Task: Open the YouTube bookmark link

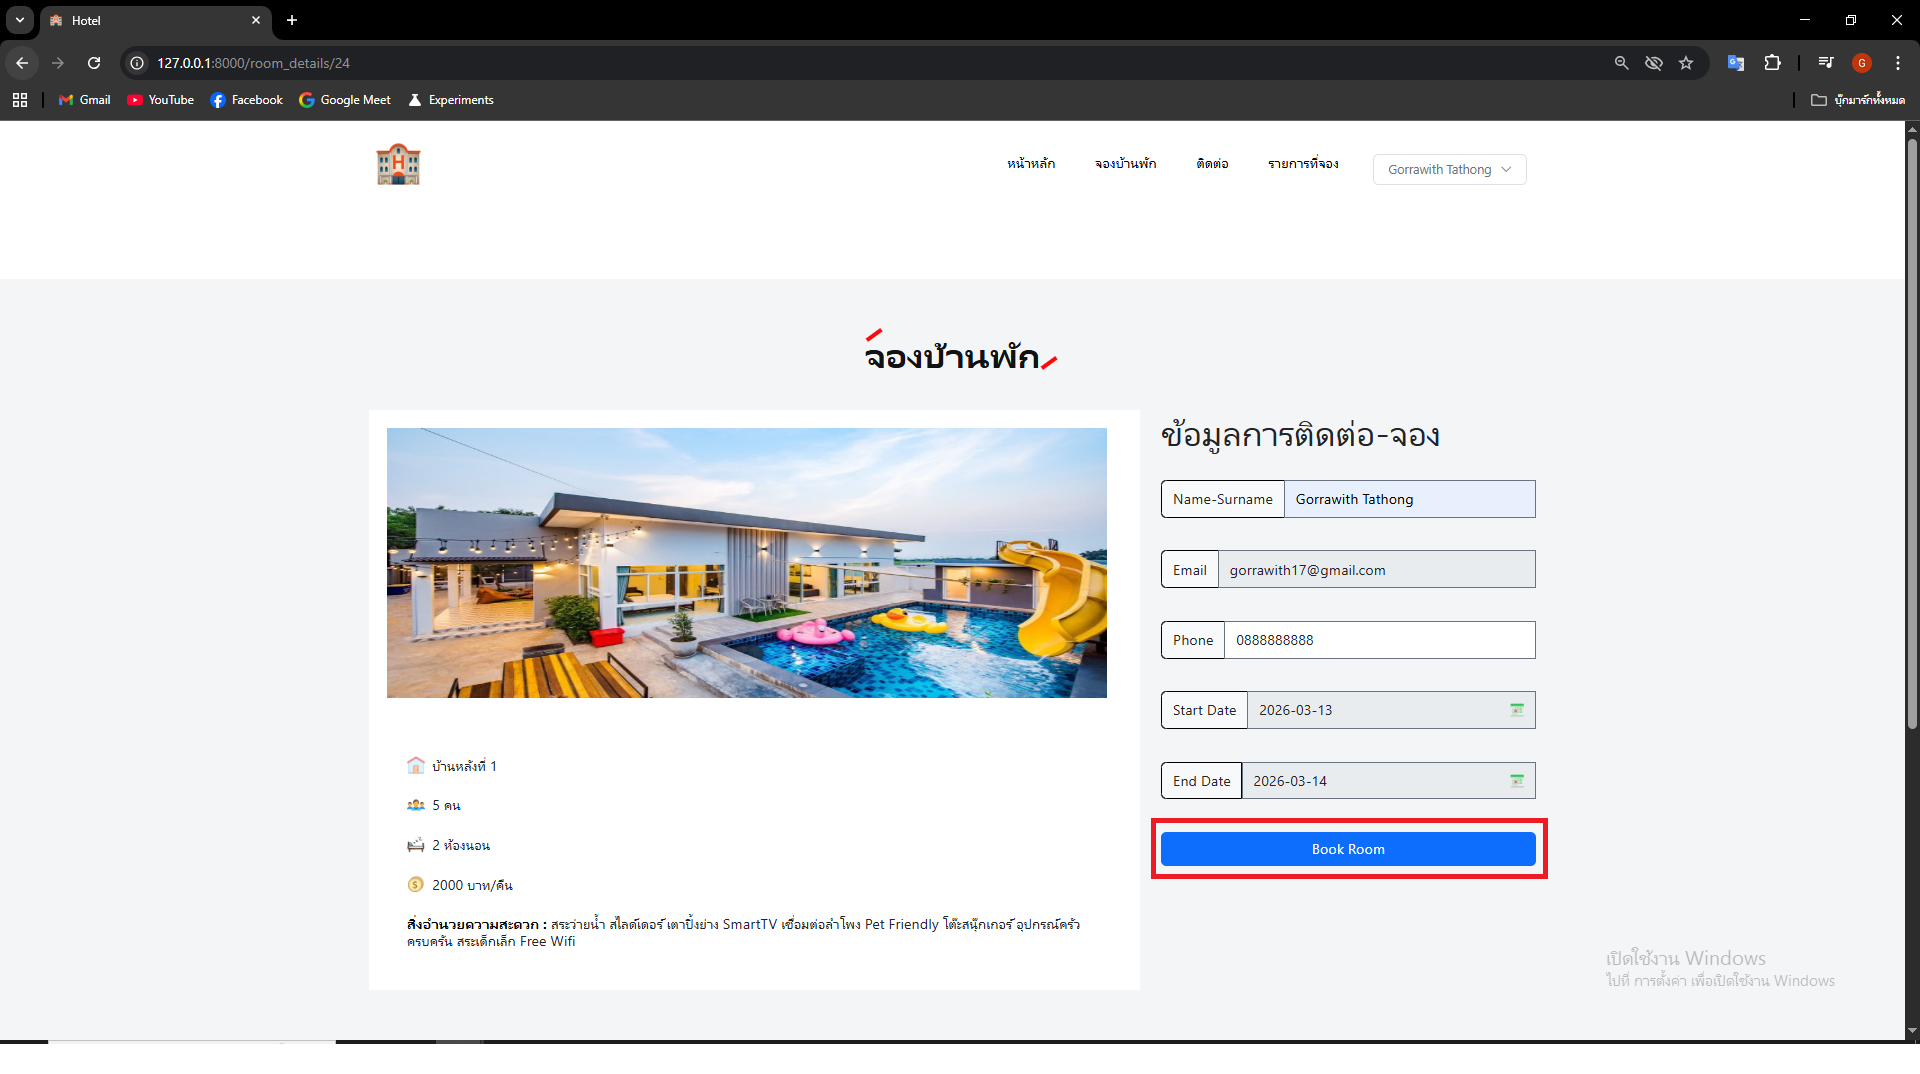Action: (161, 100)
